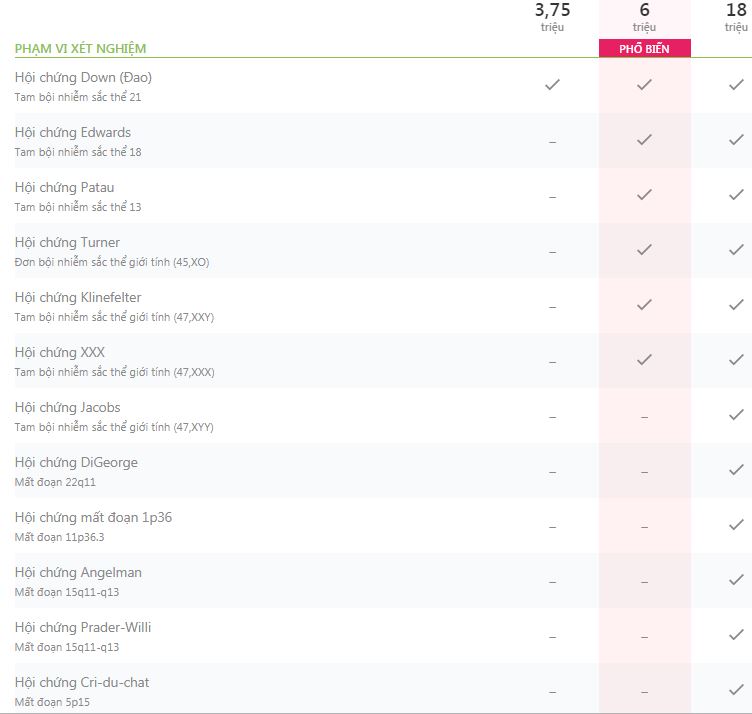Click the Angelman checkmark under 18 triệu

736,580
